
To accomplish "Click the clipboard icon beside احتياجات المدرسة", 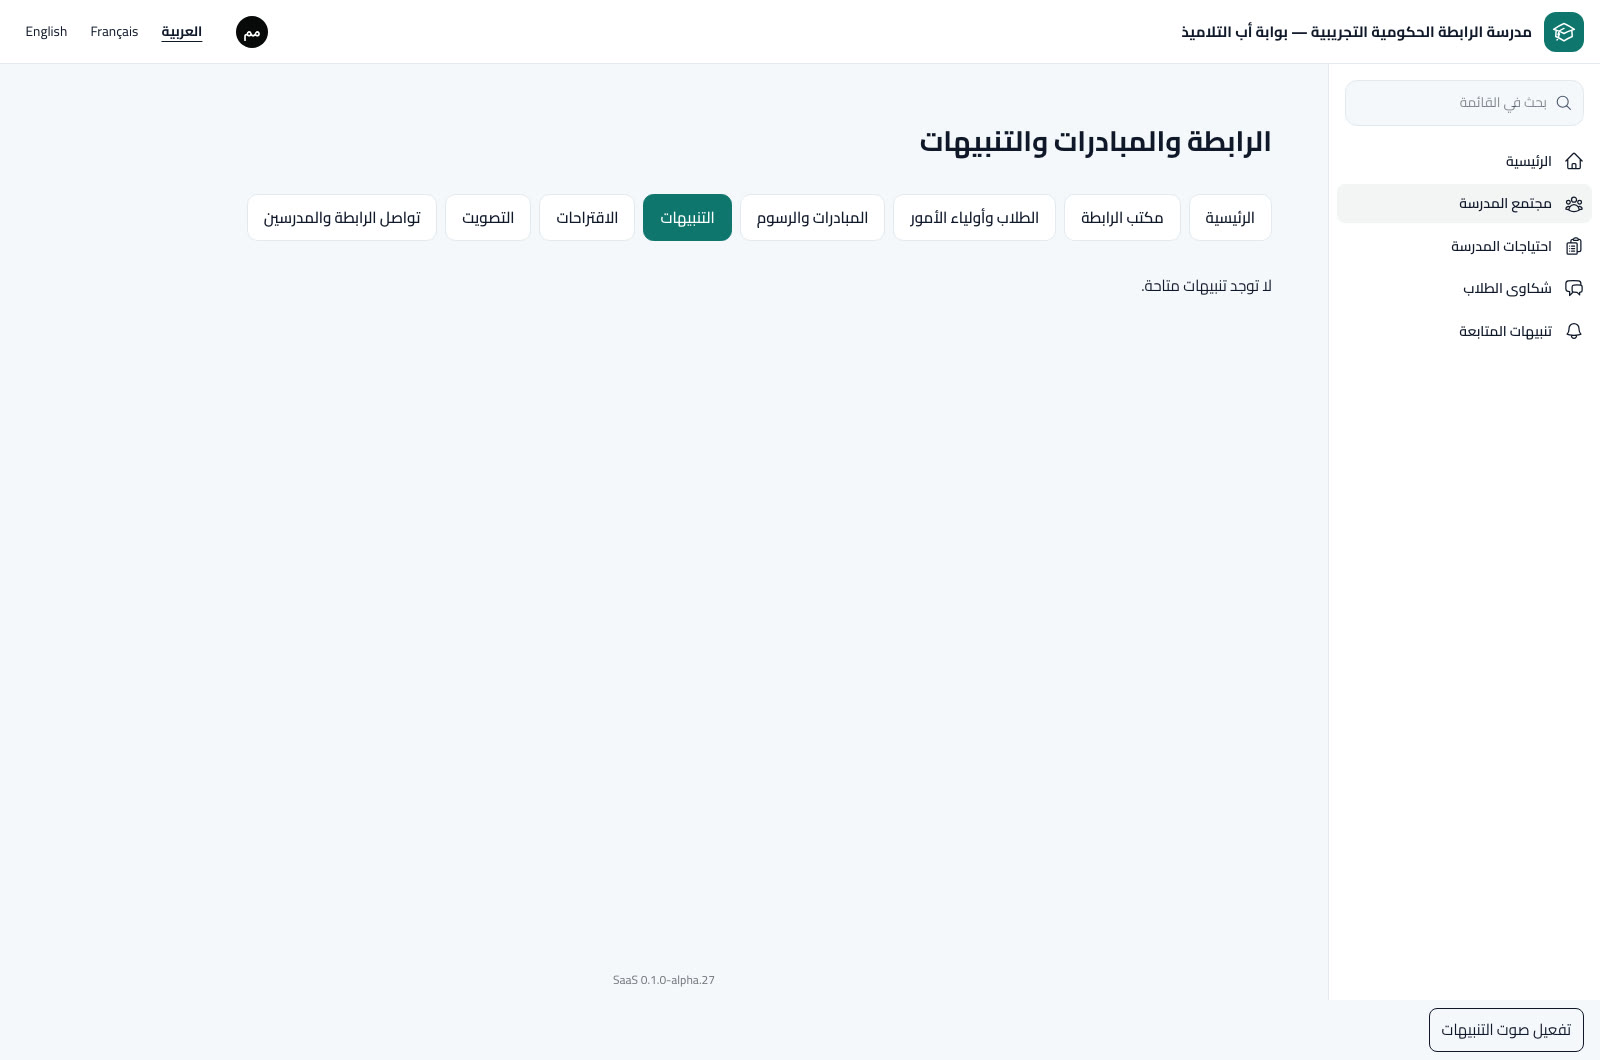I will (x=1574, y=246).
